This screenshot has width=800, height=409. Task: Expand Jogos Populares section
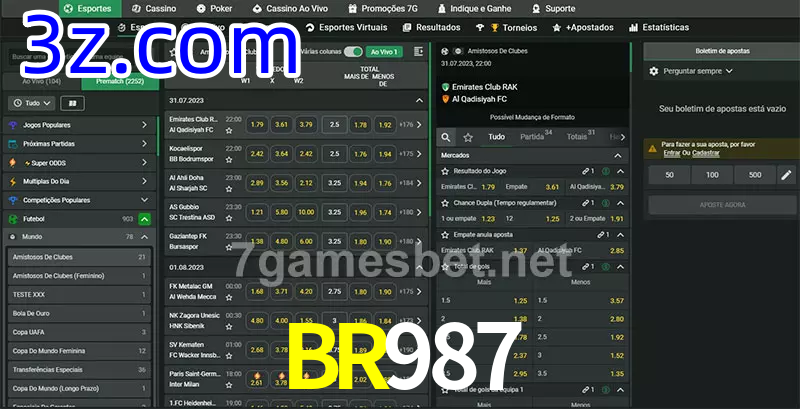point(144,125)
